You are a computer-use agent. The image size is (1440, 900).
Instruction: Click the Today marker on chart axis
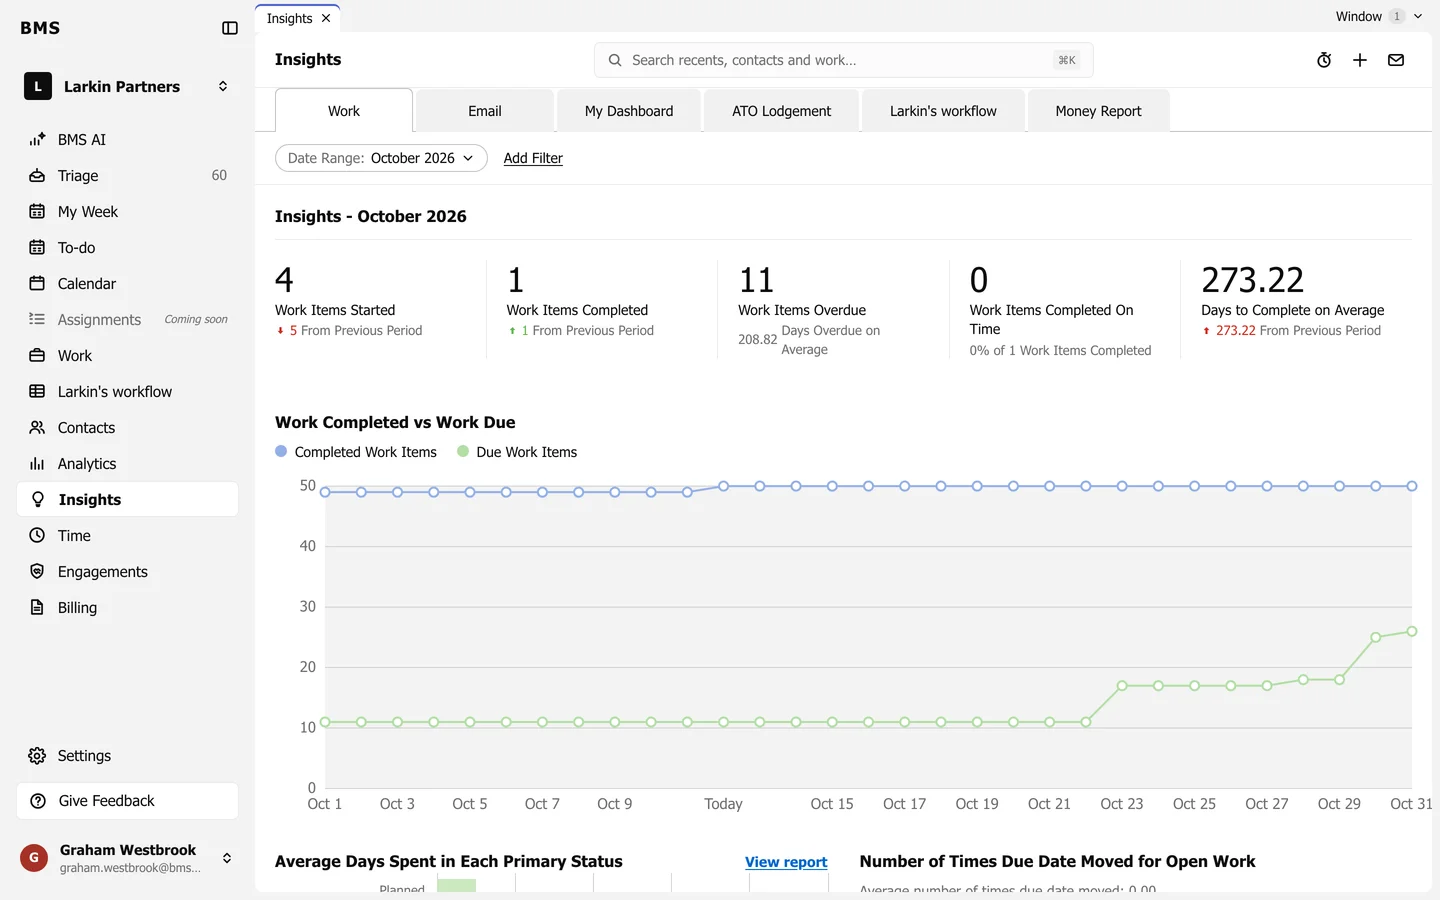723,804
